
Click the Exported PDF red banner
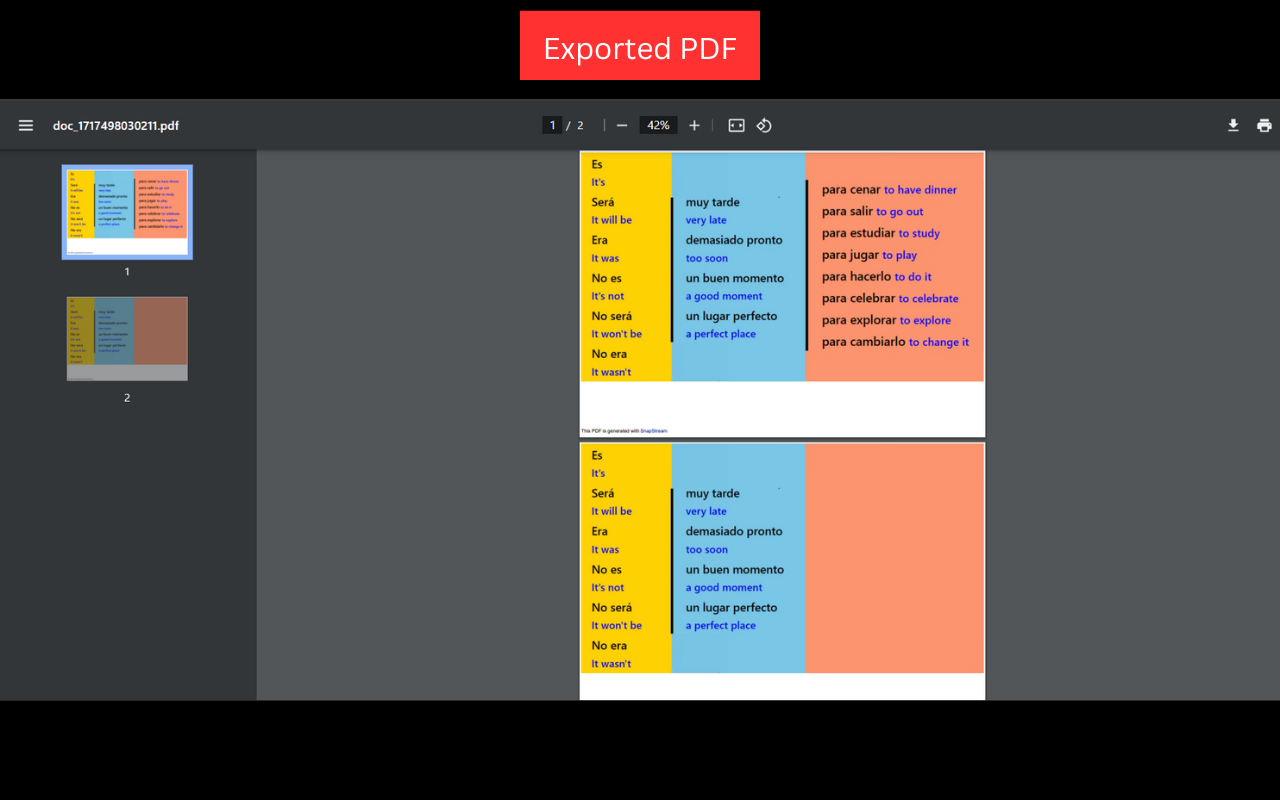[x=640, y=46]
